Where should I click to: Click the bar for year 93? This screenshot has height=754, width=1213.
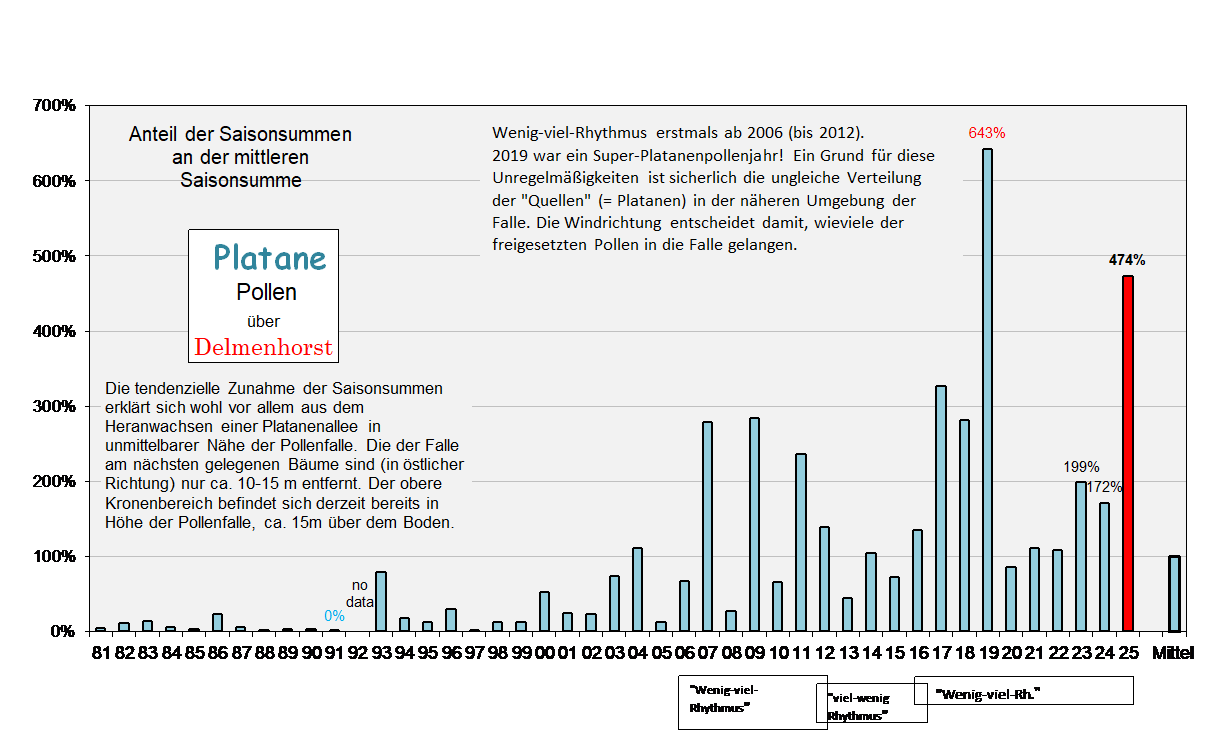coord(380,601)
